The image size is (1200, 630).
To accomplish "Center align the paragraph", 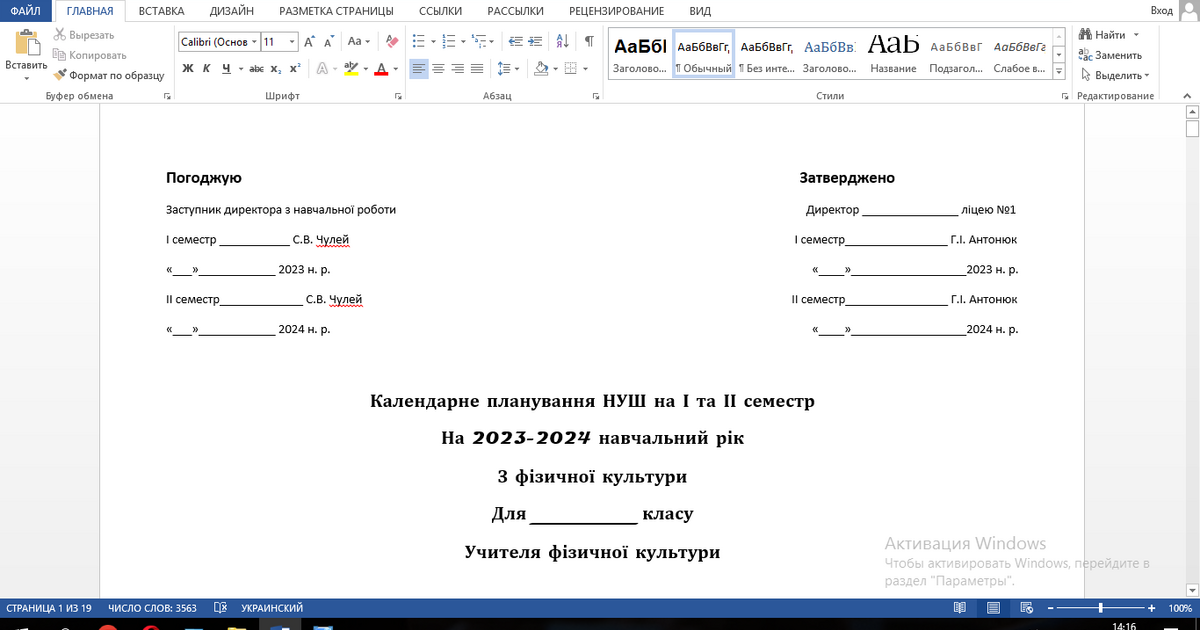I will (x=436, y=68).
